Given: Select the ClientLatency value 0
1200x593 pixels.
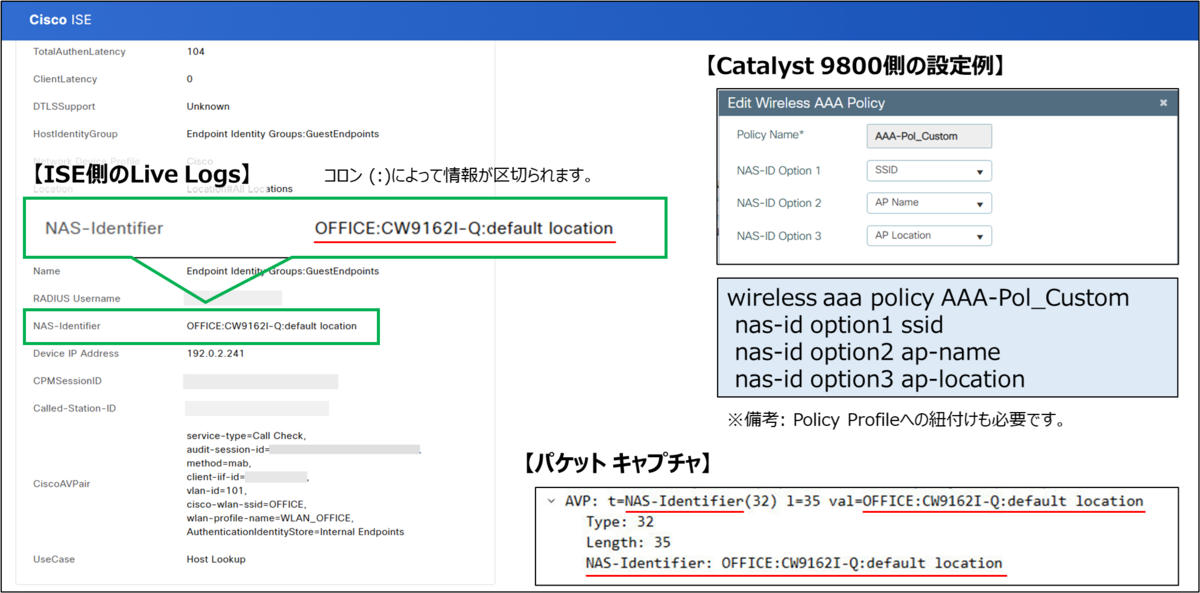Looking at the screenshot, I should tap(190, 78).
